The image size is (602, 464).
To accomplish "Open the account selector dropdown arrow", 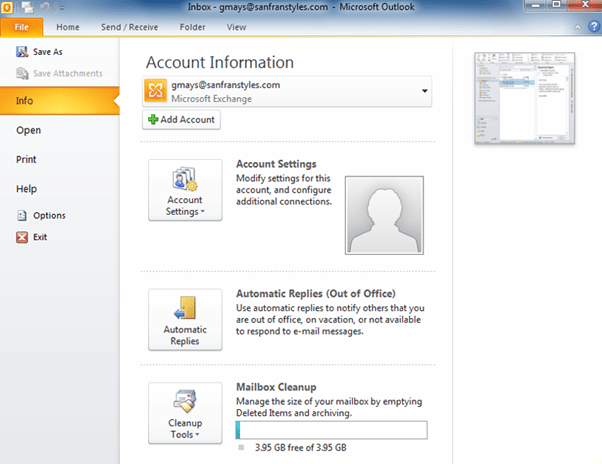I will [x=425, y=92].
